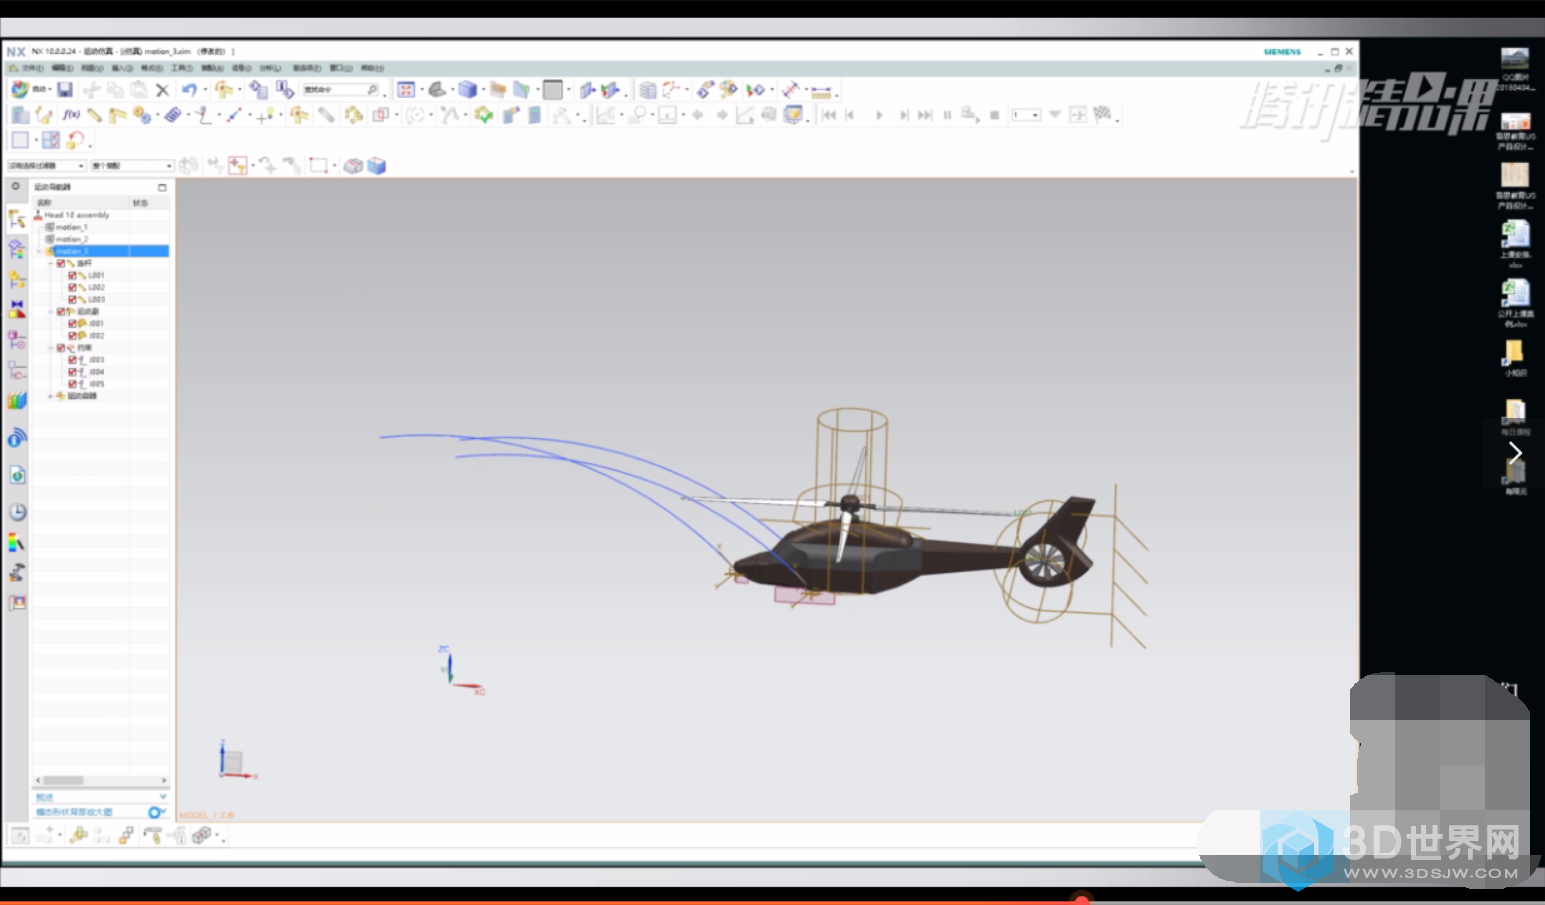Open the Tools menu

(x=182, y=68)
